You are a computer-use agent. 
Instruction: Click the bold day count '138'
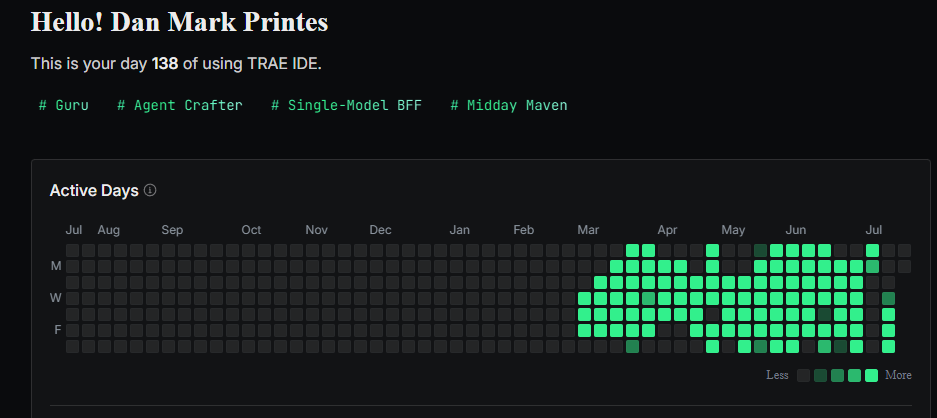click(x=165, y=64)
